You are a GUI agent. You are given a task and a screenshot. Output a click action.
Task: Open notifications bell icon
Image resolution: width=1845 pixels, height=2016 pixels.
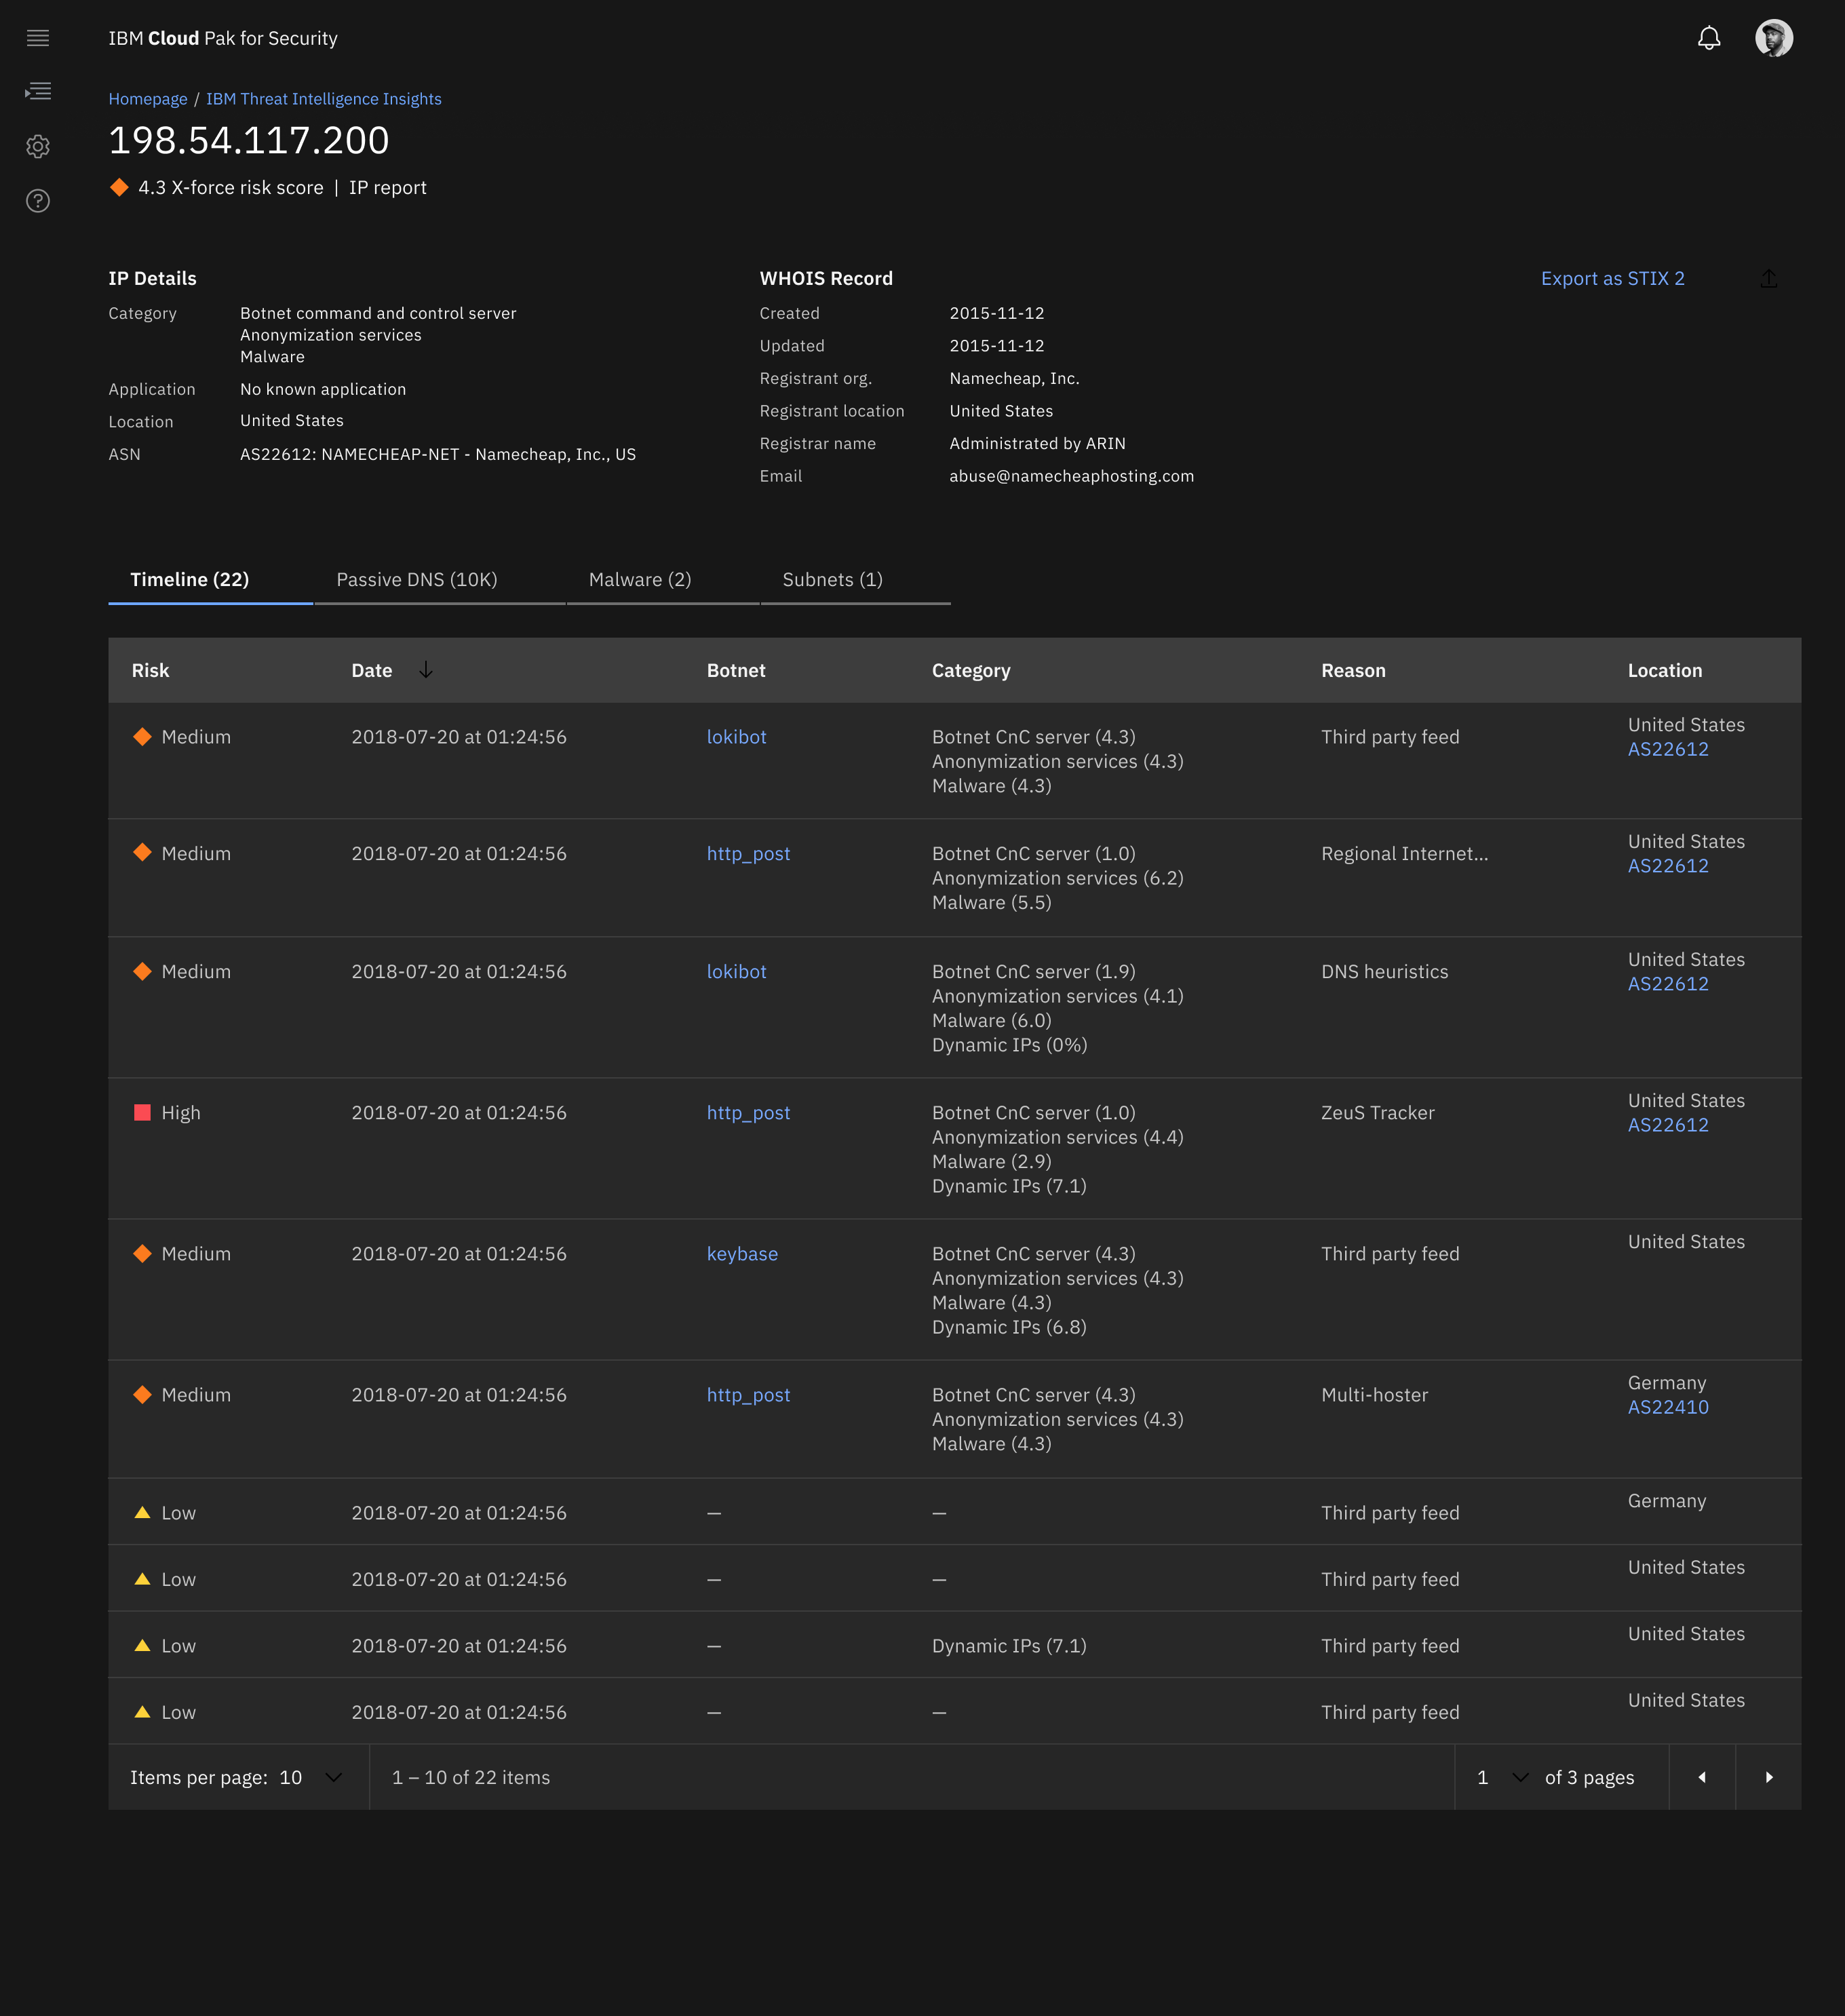pyautogui.click(x=1709, y=38)
